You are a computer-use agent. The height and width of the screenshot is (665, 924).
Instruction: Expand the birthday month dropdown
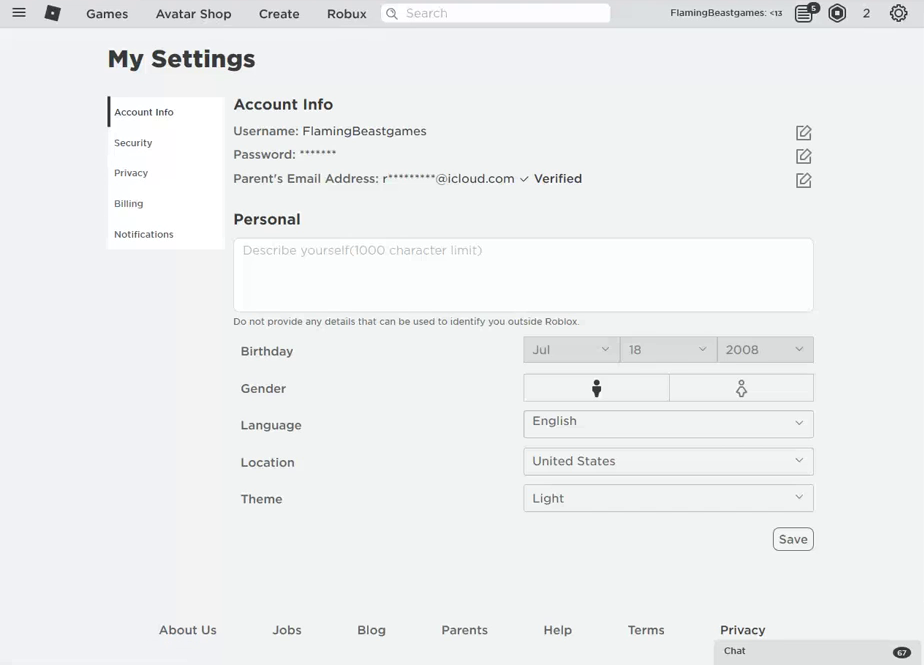[x=571, y=350]
